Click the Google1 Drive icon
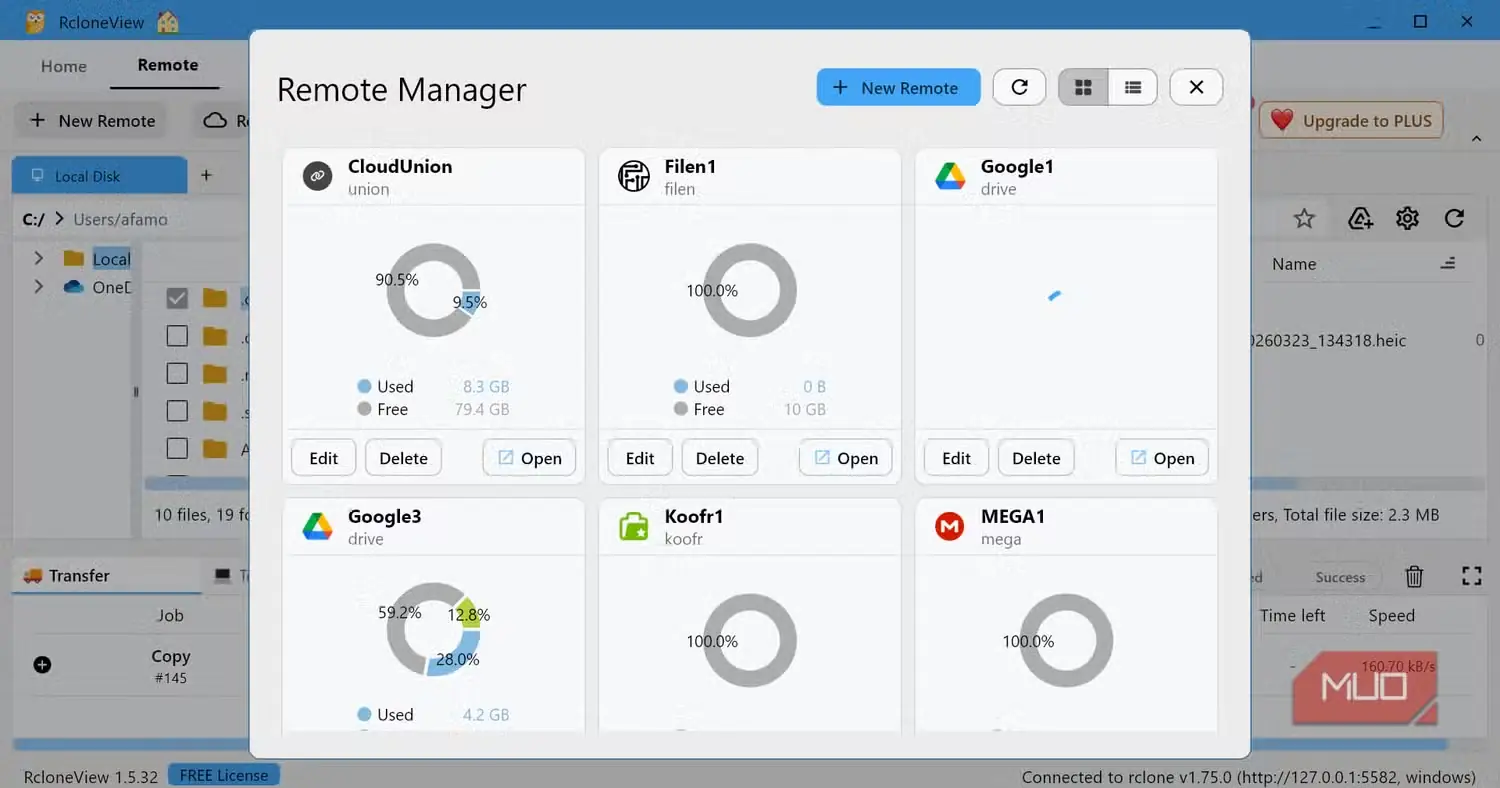The width and height of the screenshot is (1500, 788). [950, 176]
